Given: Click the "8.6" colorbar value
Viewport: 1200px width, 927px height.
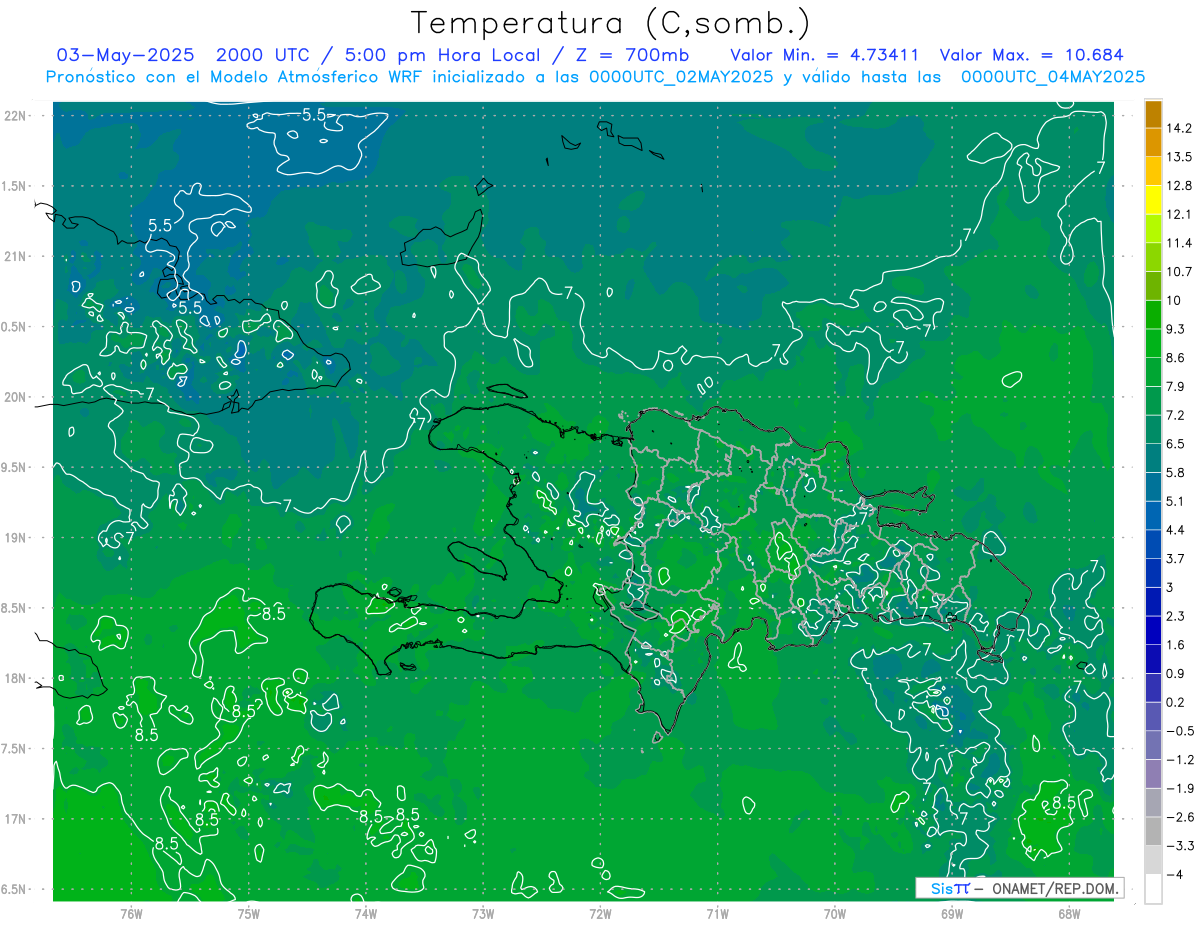Looking at the screenshot, I should (x=1176, y=358).
